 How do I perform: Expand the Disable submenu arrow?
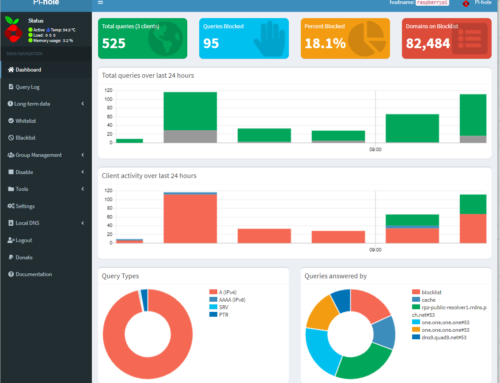(83, 172)
